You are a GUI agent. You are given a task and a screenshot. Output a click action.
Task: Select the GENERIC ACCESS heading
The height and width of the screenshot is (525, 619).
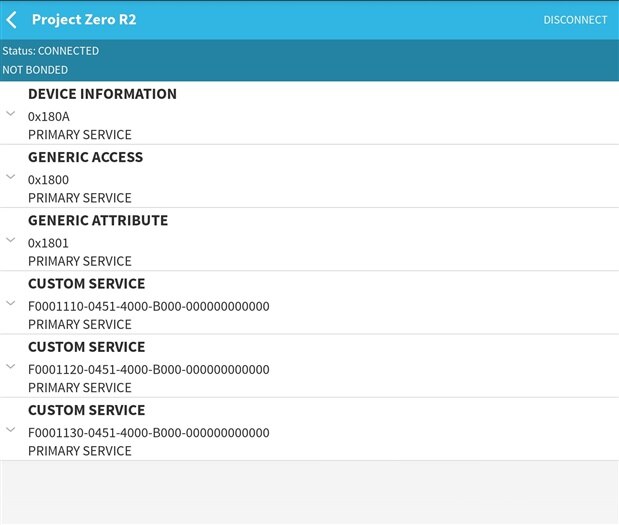click(x=85, y=157)
